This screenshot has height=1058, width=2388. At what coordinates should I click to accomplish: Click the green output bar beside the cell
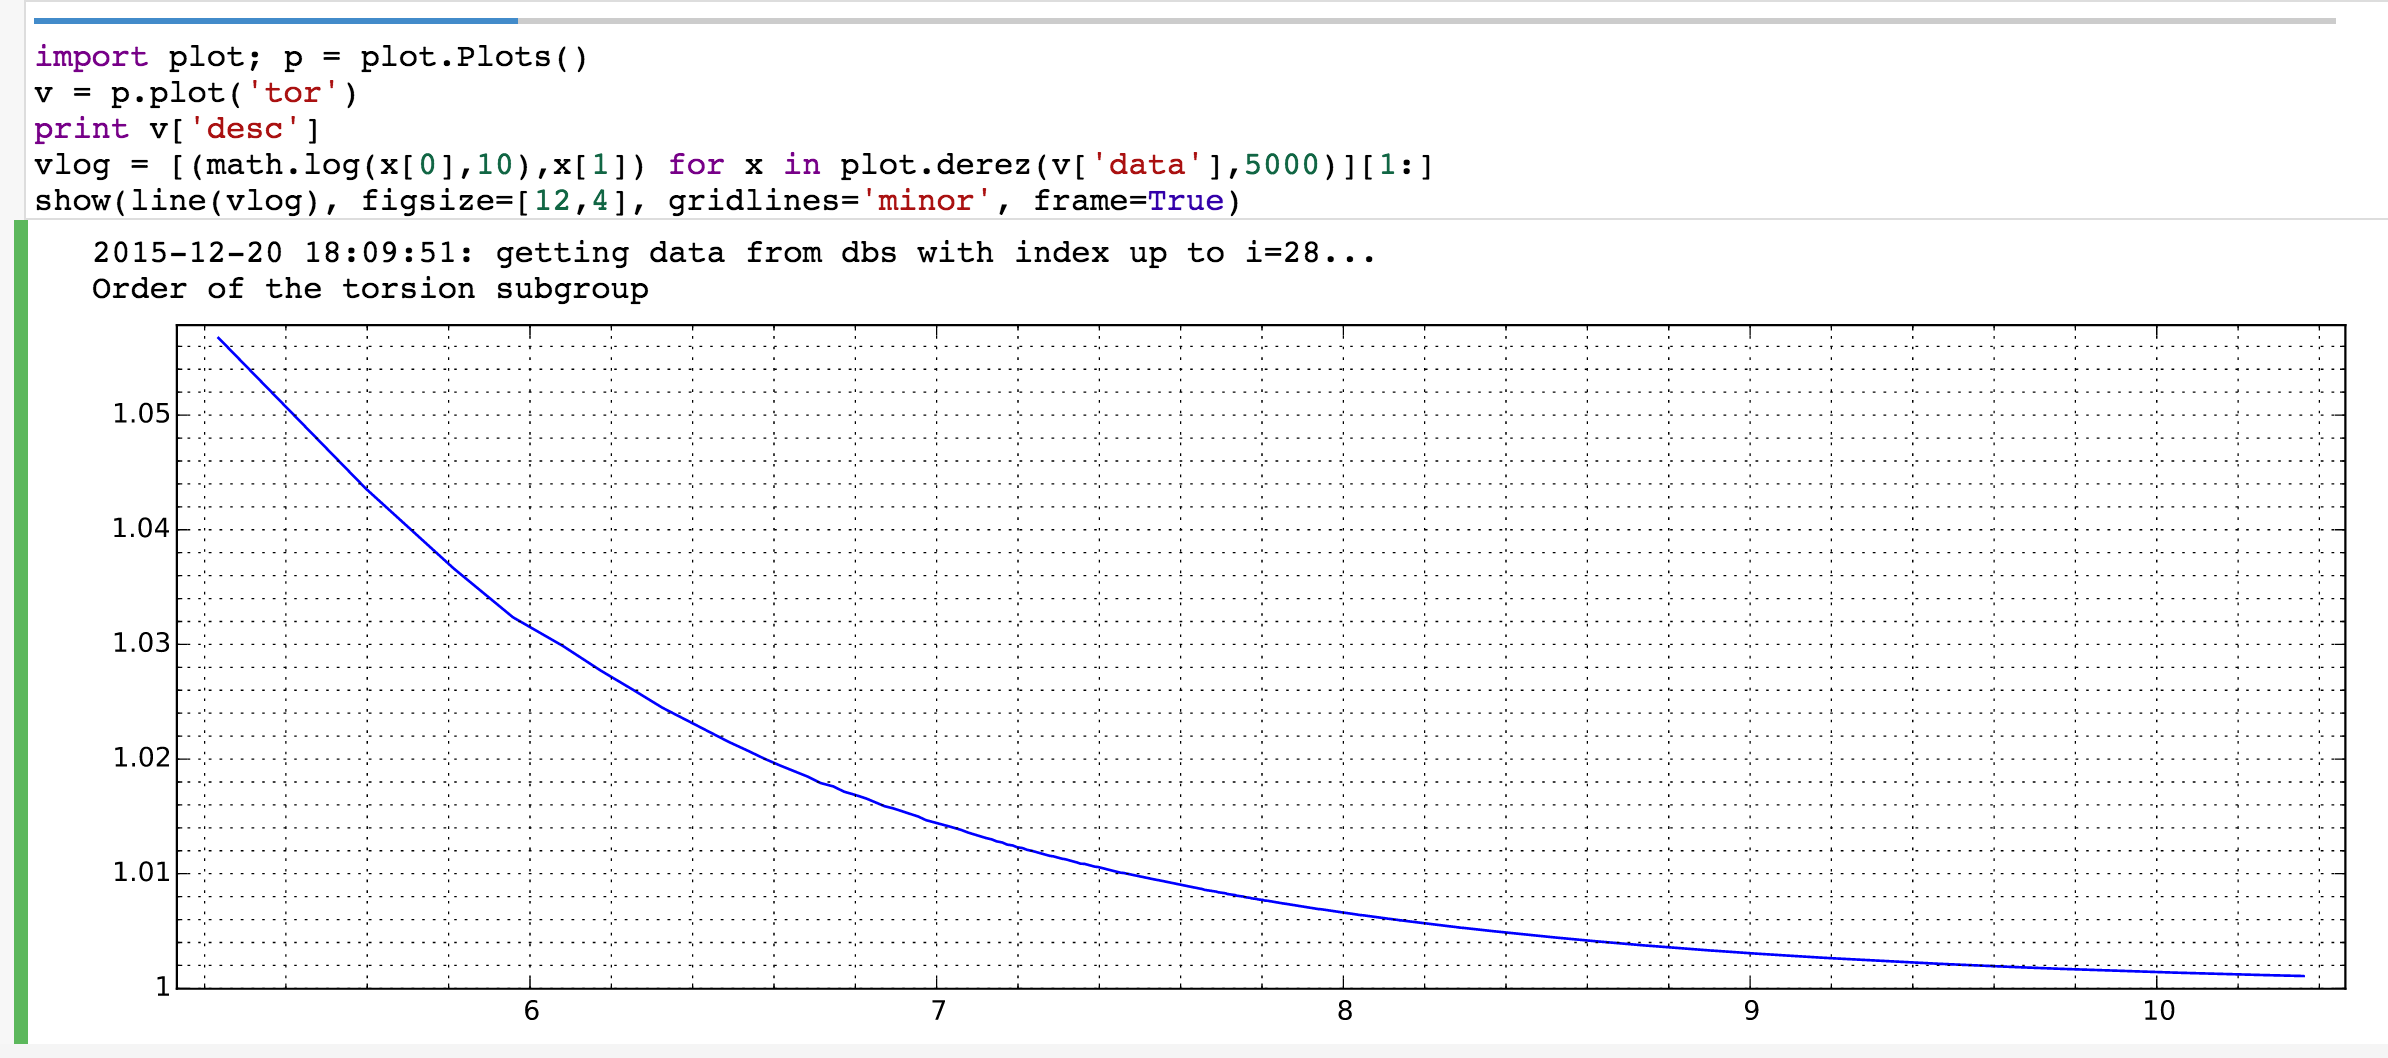21,632
